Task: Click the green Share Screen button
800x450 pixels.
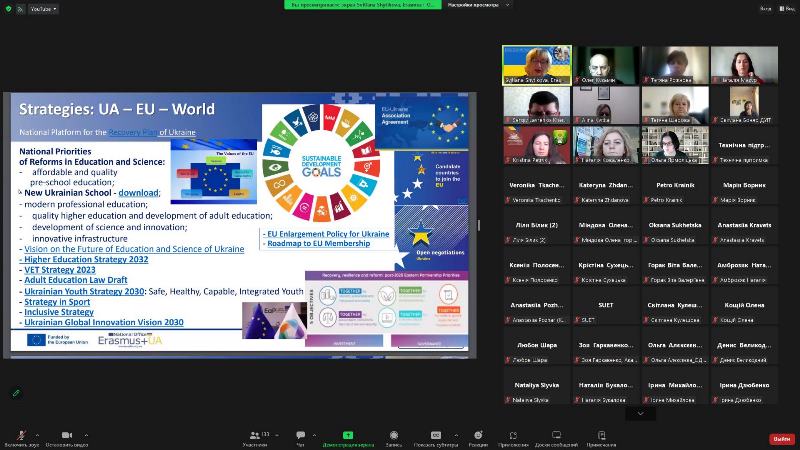Action: 348,438
